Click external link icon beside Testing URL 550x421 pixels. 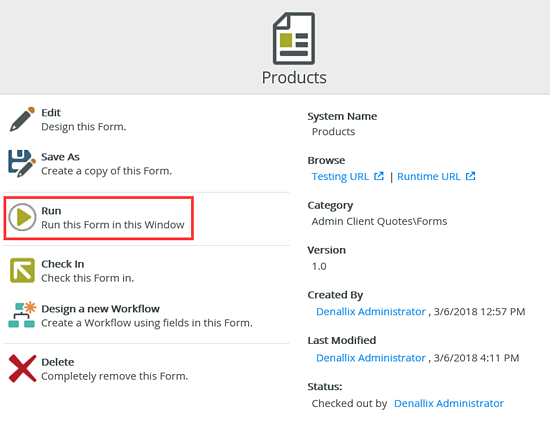pos(379,176)
